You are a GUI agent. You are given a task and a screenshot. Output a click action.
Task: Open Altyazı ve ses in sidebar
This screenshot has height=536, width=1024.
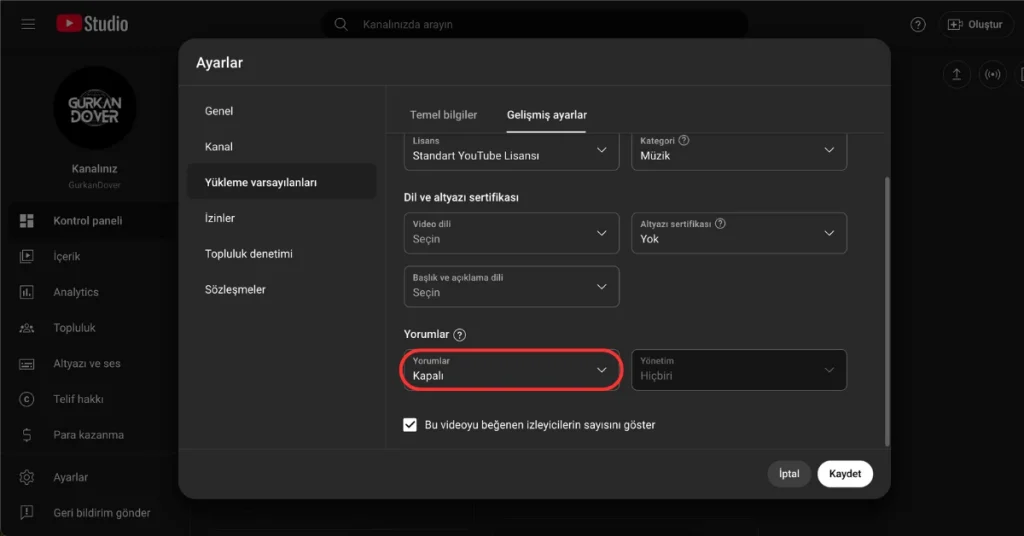88,364
